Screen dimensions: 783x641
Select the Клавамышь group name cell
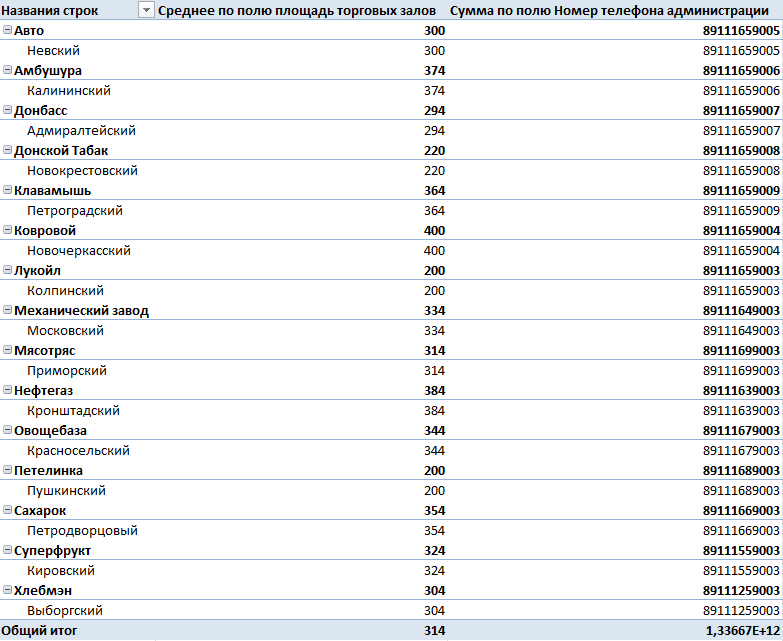52,190
